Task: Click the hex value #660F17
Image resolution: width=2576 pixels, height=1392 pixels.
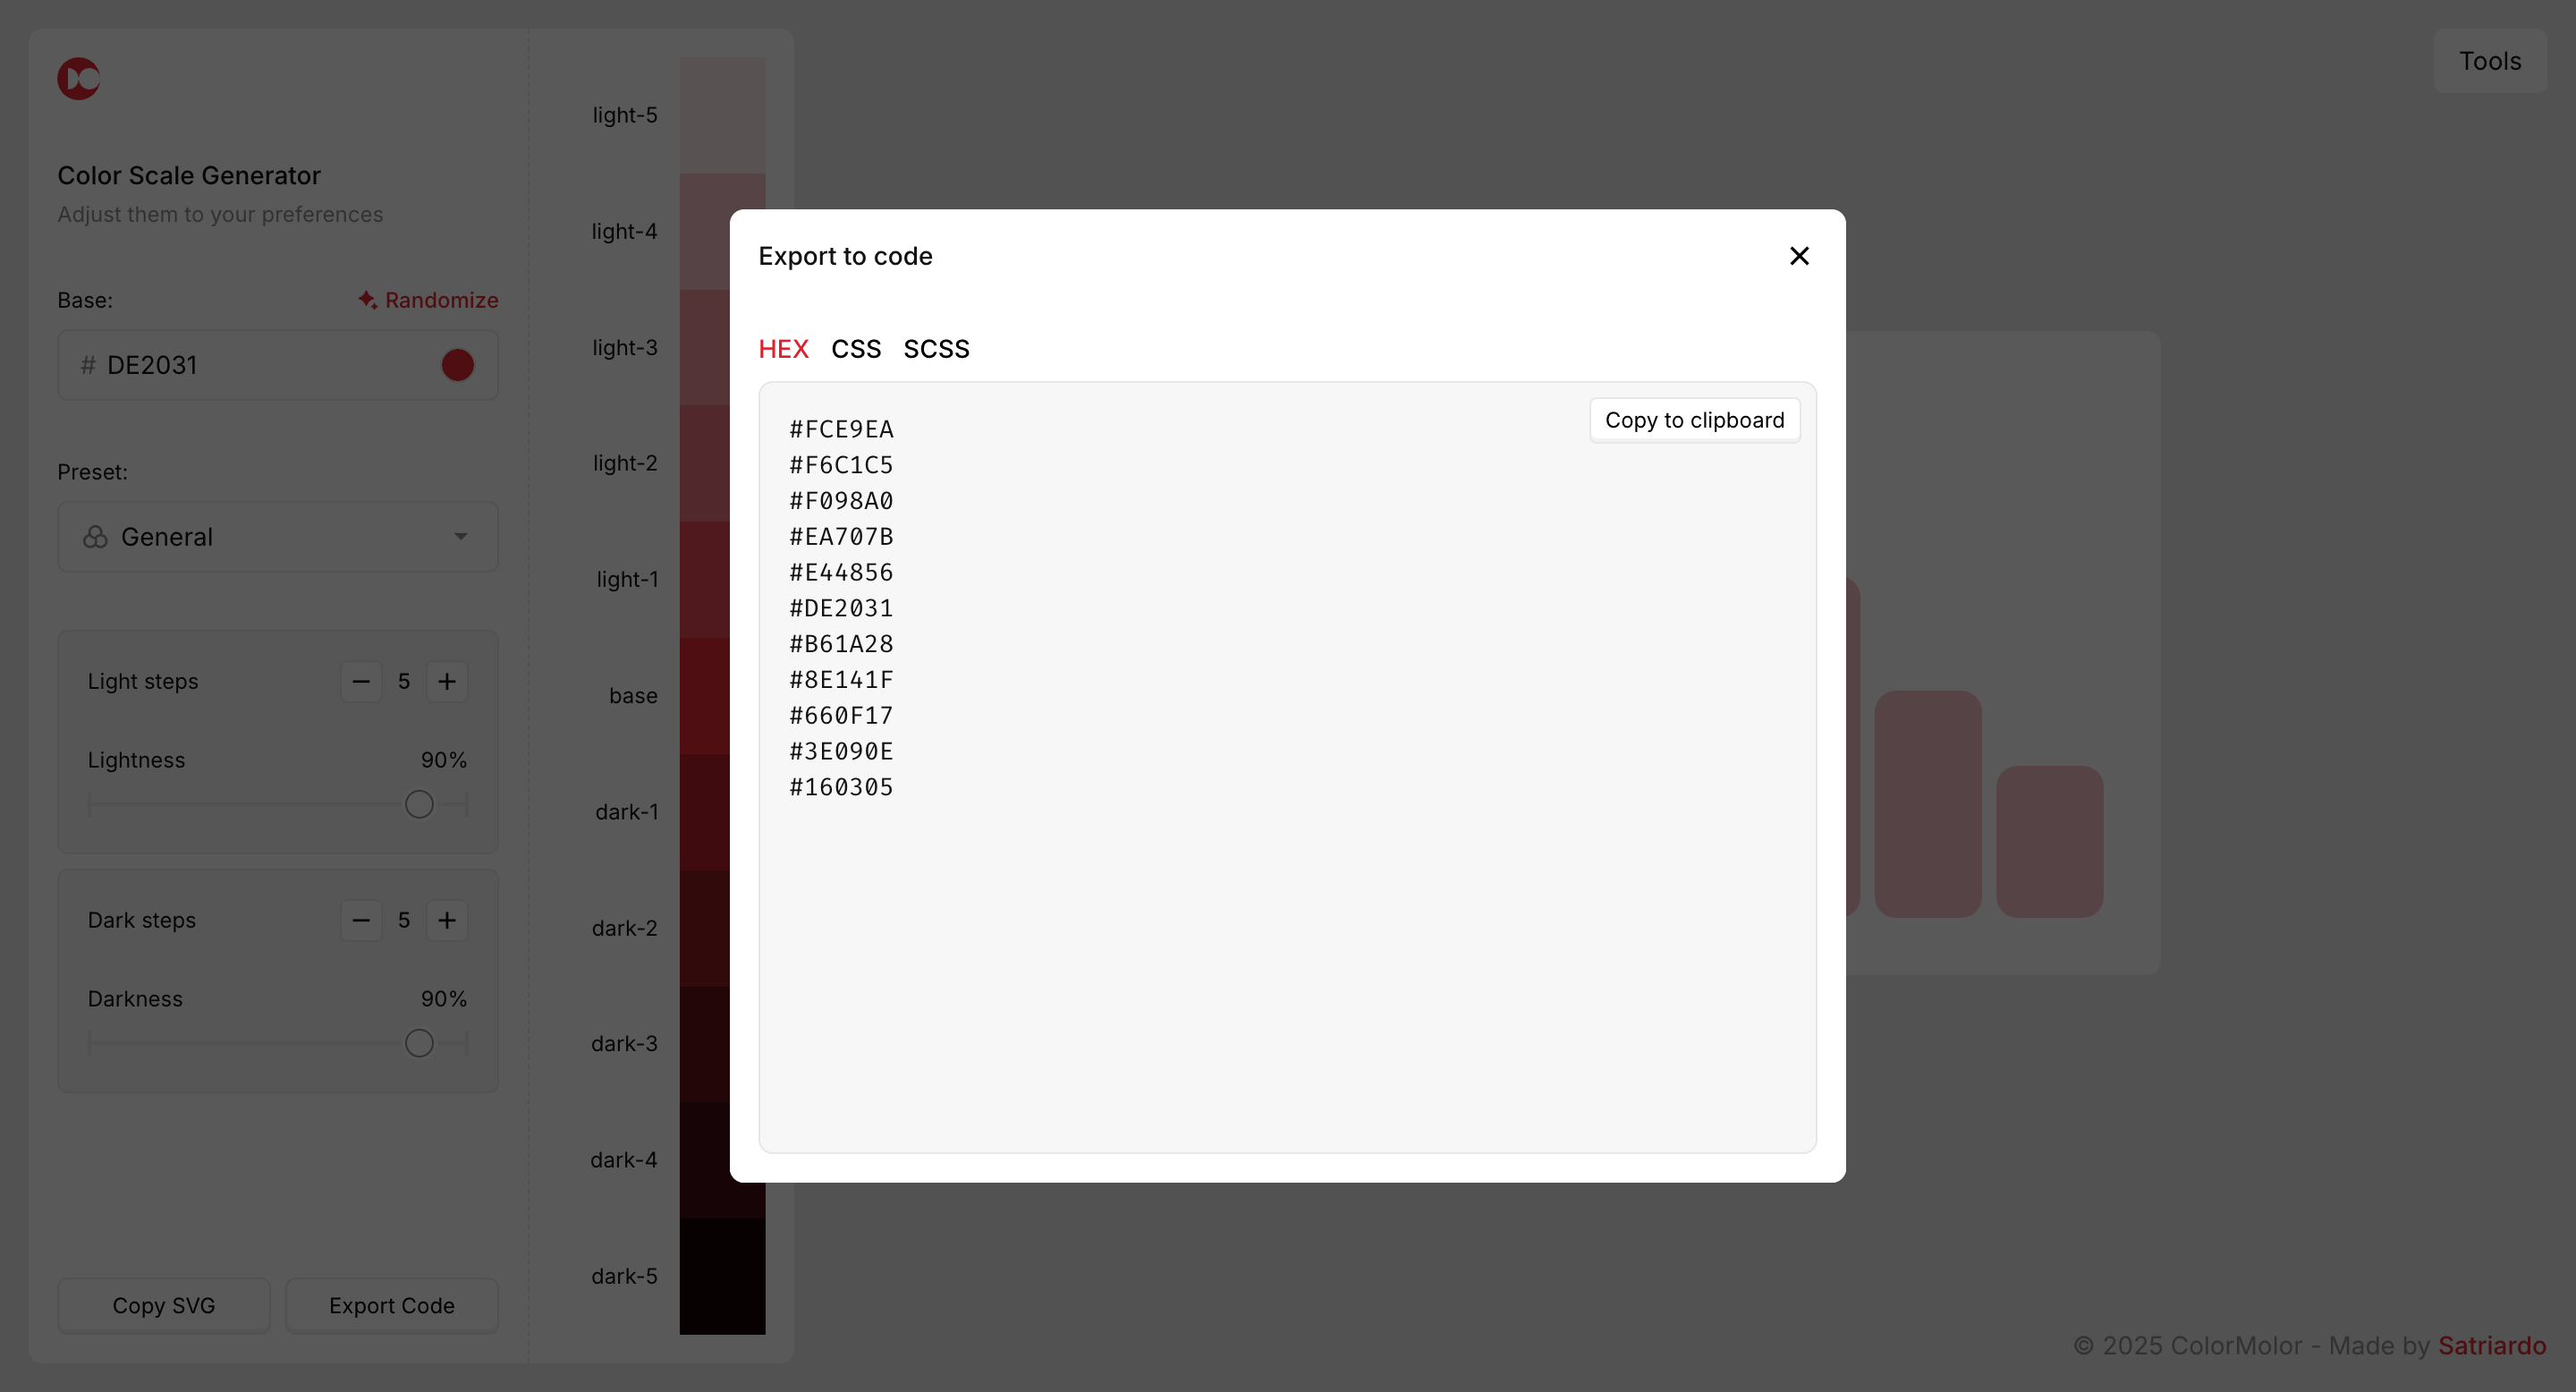Action: (x=841, y=716)
